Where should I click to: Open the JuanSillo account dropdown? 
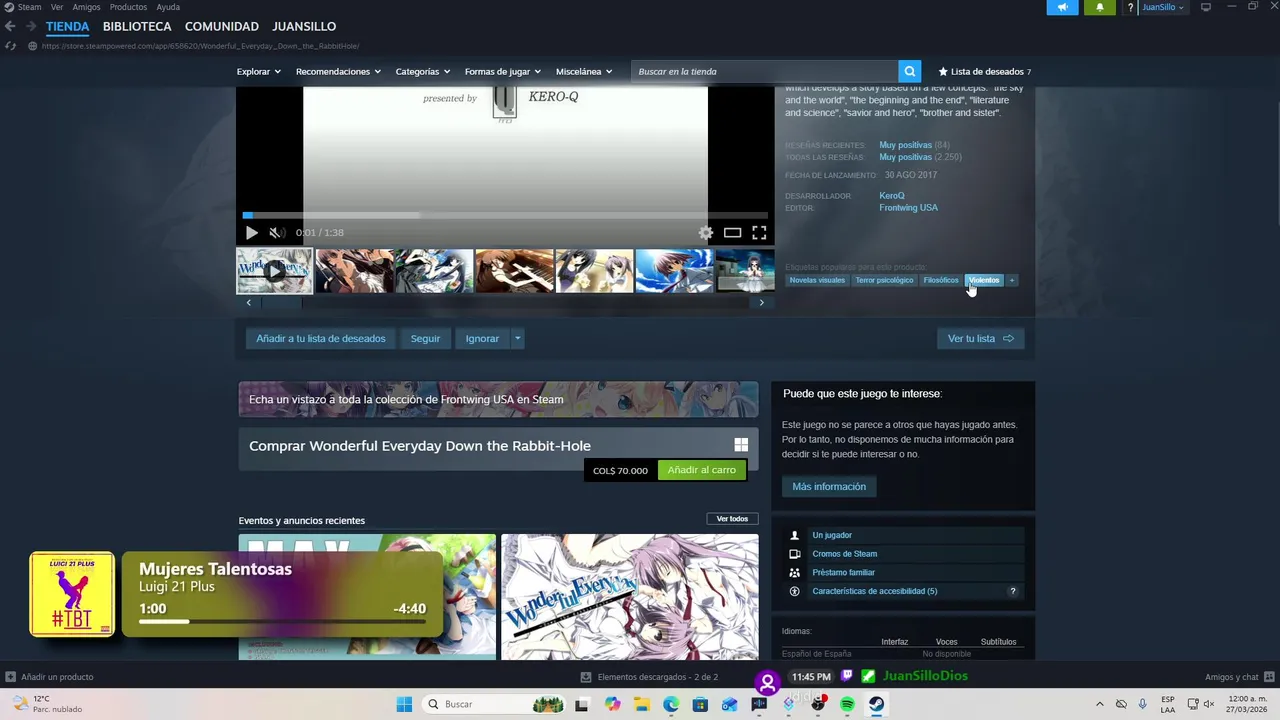(x=1163, y=7)
